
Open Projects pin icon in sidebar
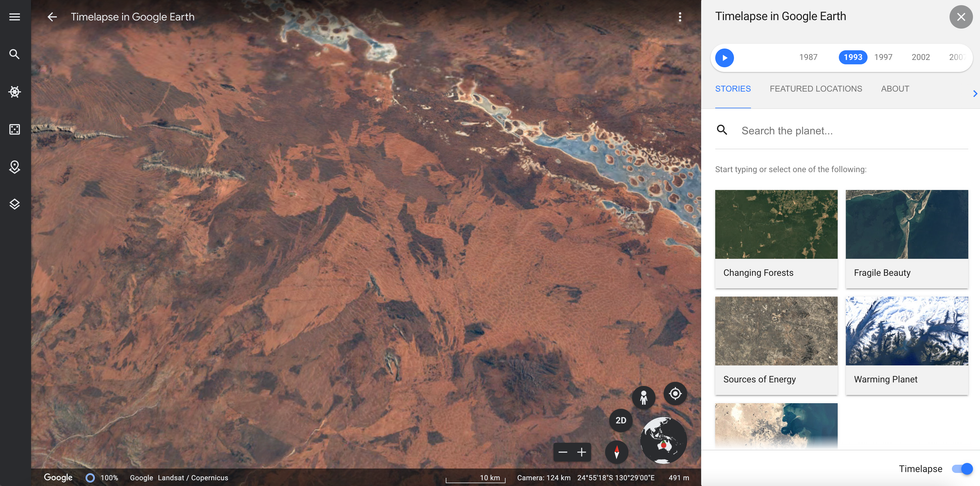[14, 167]
